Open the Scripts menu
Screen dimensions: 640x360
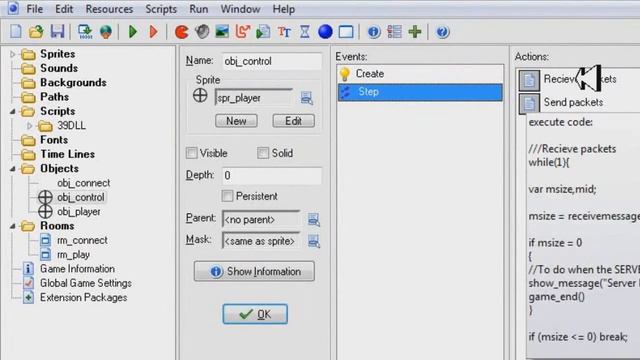coord(161,9)
